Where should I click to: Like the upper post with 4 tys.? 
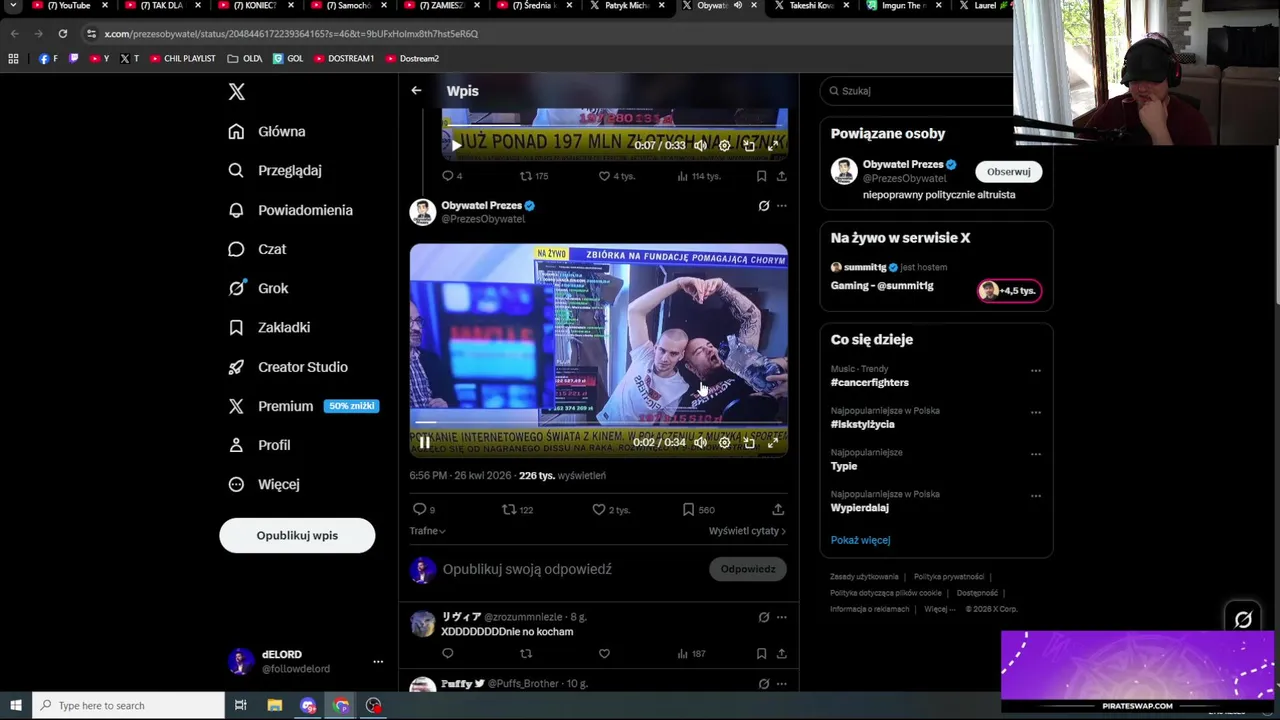point(616,176)
